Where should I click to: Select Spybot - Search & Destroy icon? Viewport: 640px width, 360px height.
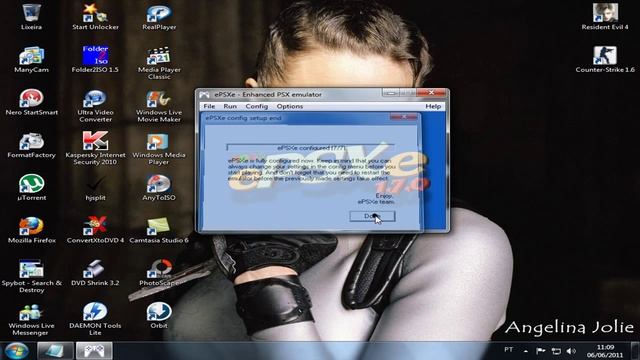[31, 276]
